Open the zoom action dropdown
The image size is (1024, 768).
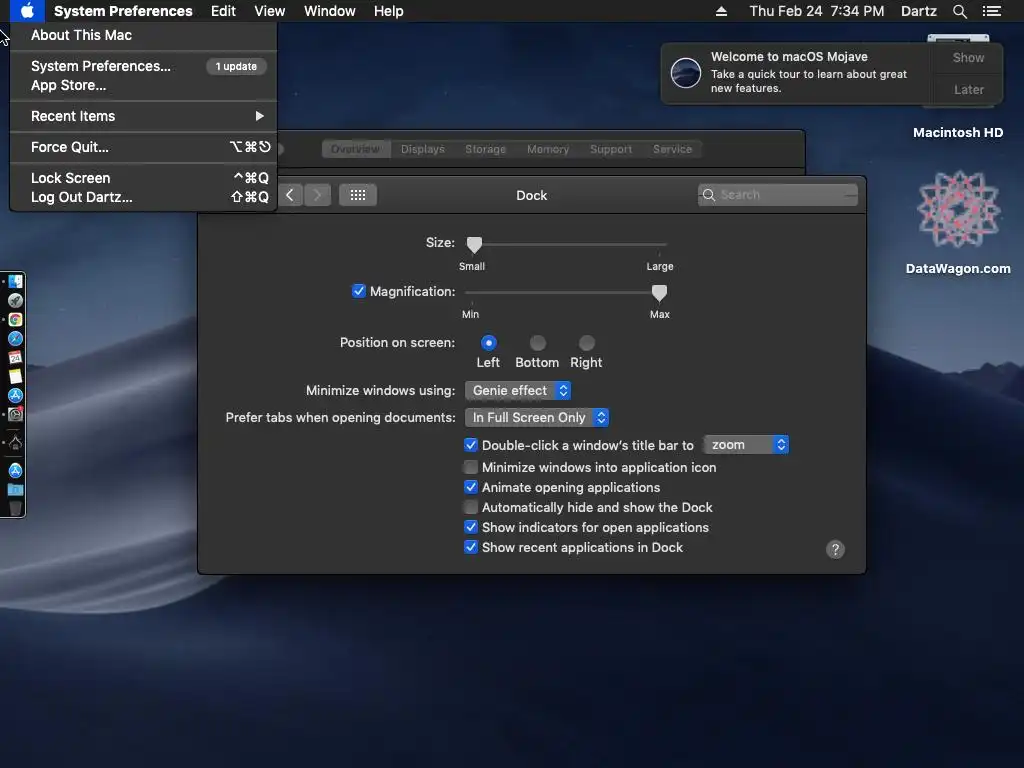(x=746, y=445)
